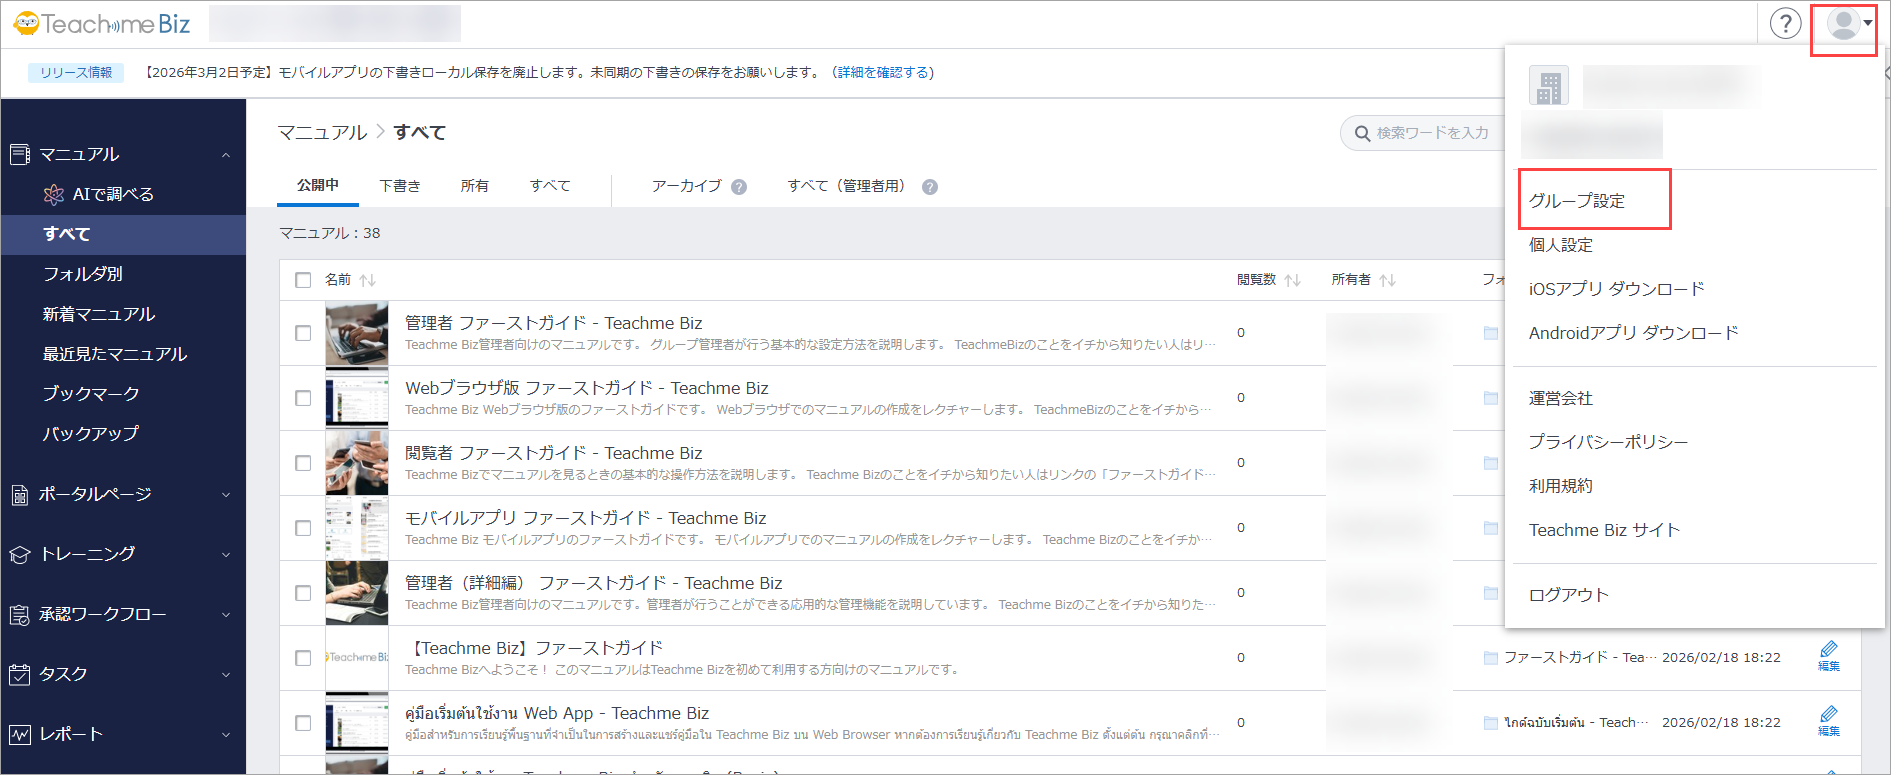Open the Webブラウザ版 ファーストガイド manual title

(x=587, y=388)
